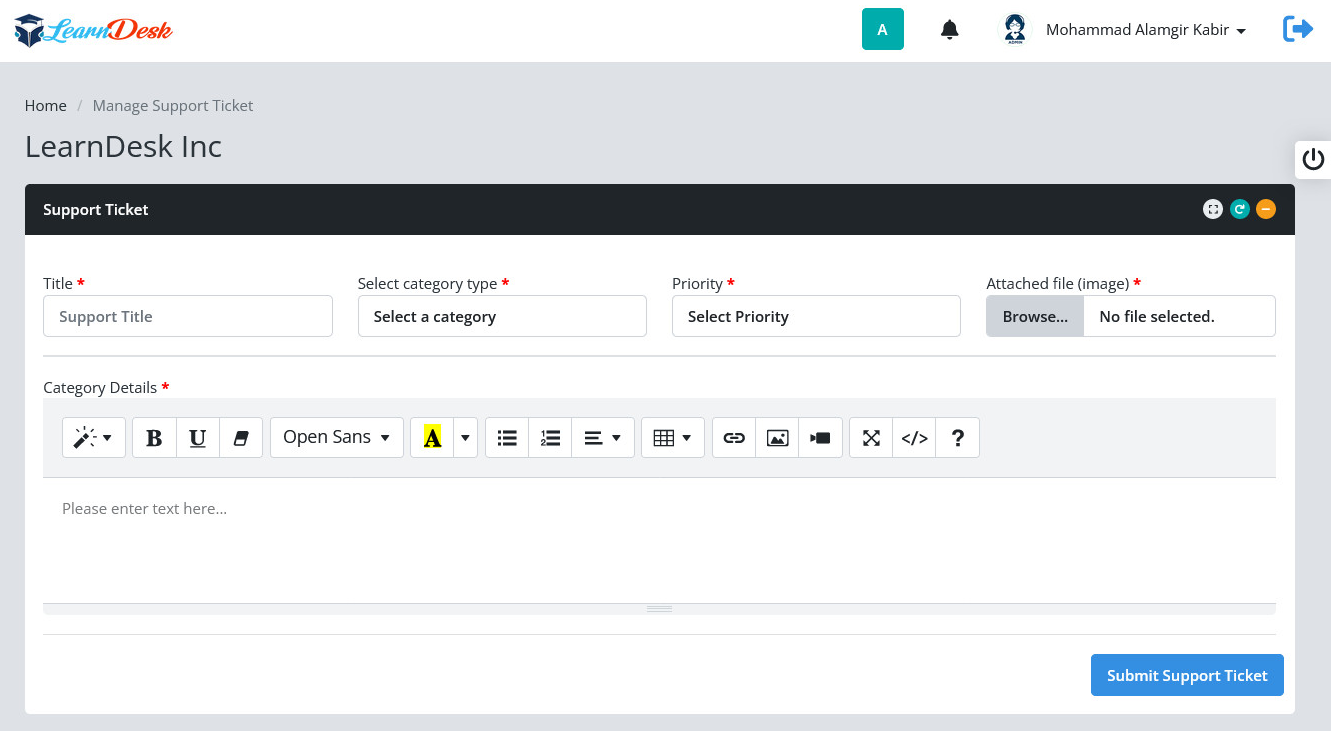1331x731 pixels.
Task: Apply the yellow highlight text color
Action: [432, 438]
